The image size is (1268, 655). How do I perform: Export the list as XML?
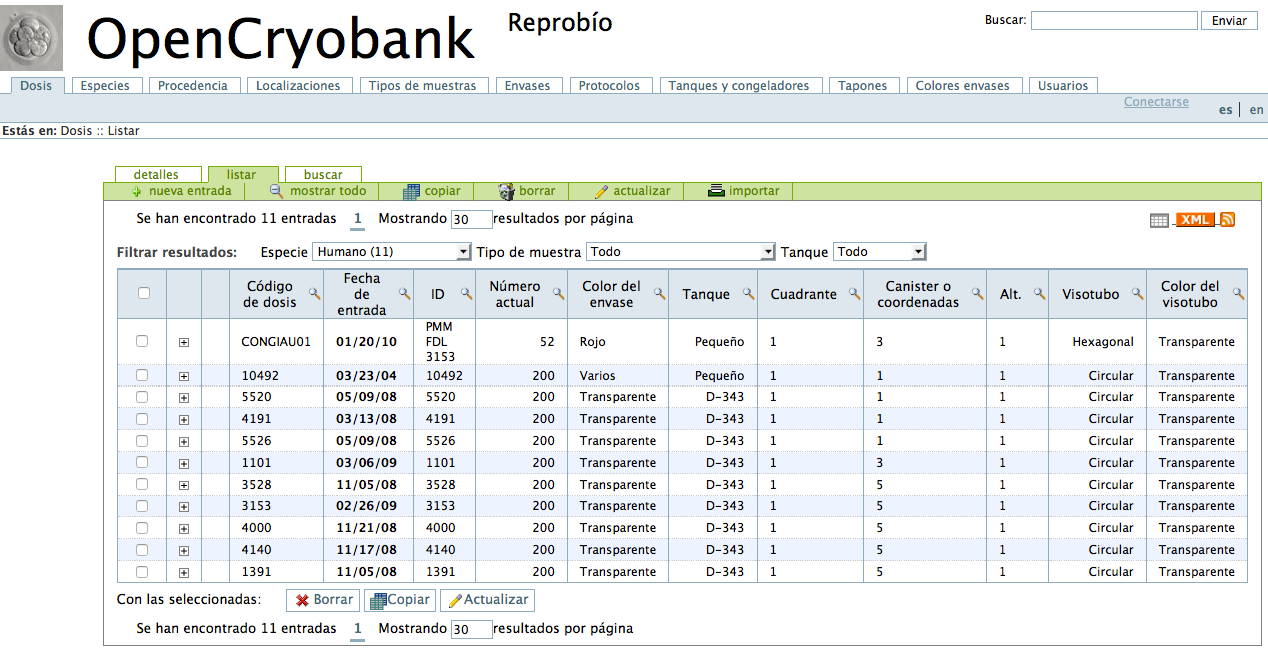click(1194, 218)
